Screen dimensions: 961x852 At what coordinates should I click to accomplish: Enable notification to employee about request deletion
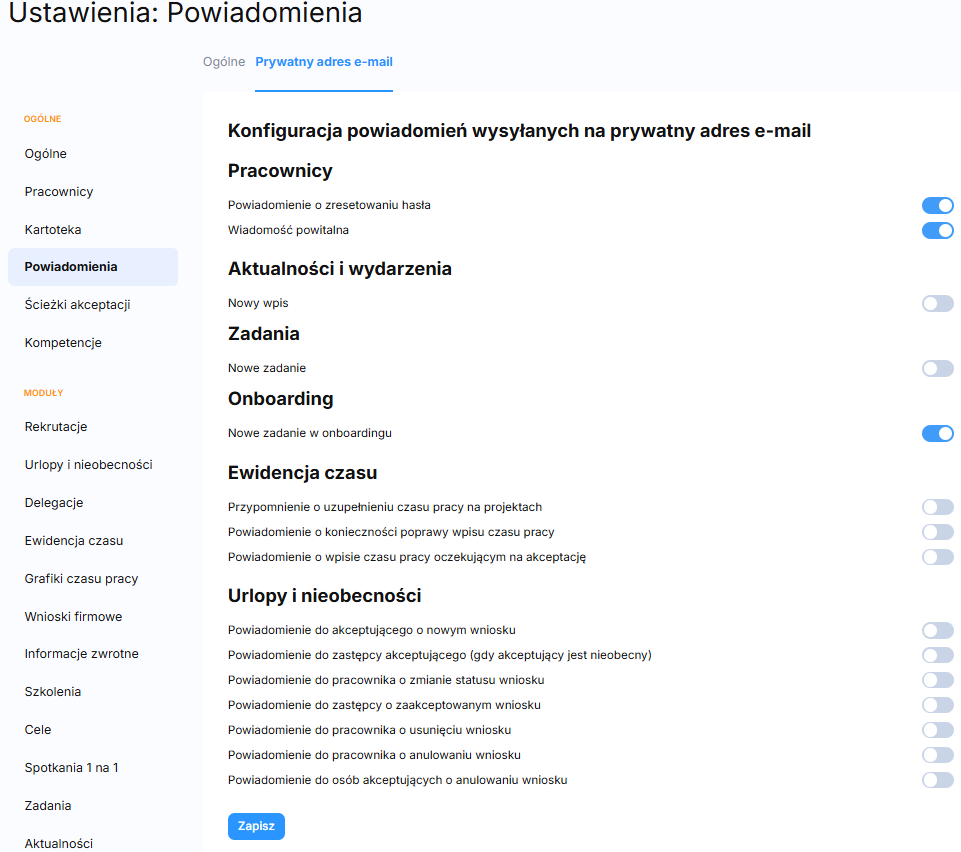[x=937, y=730]
